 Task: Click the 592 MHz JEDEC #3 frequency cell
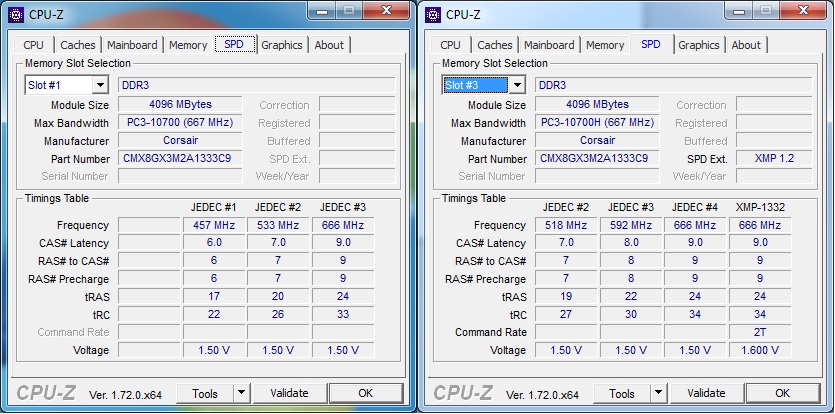[x=631, y=225]
